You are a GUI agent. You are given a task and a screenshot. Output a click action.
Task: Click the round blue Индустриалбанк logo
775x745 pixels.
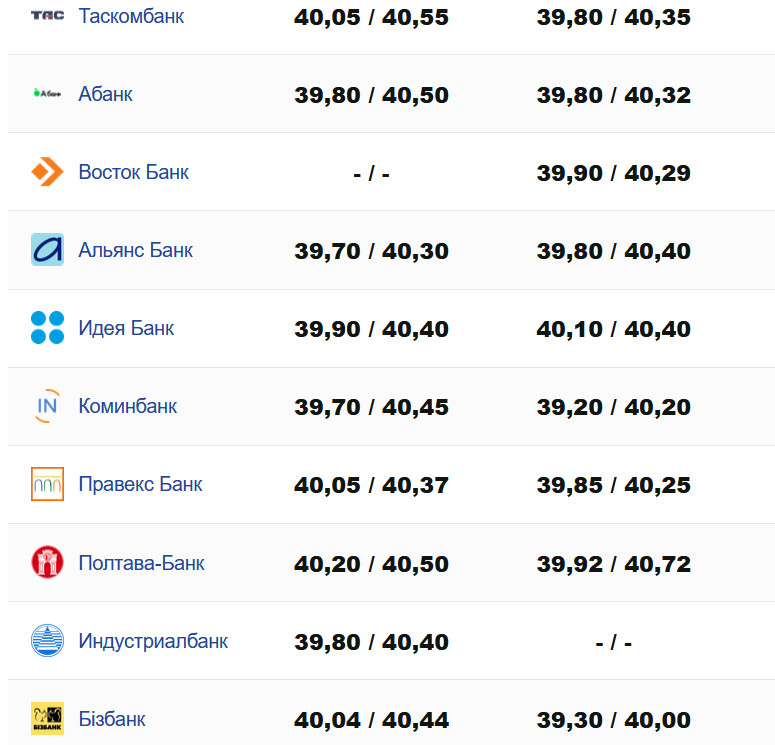[47, 640]
